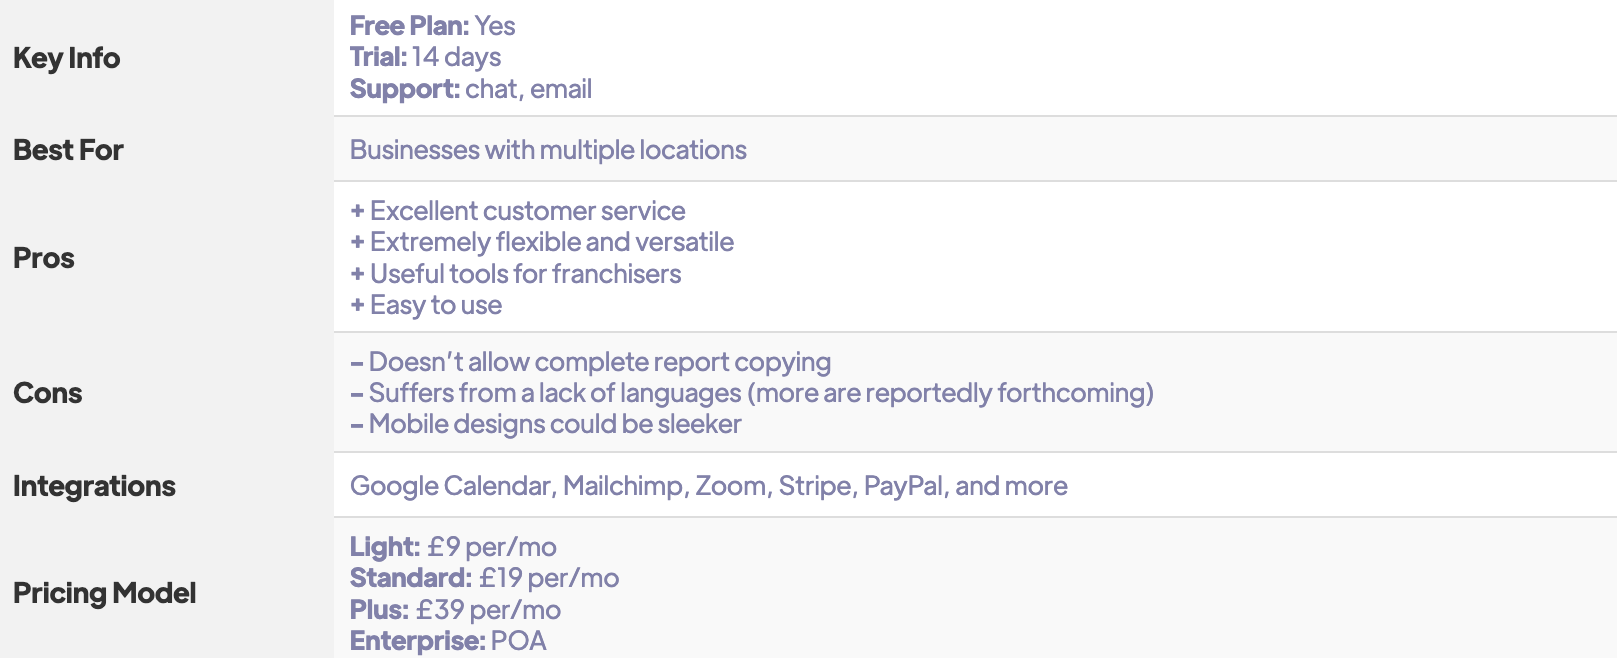This screenshot has height=658, width=1617.
Task: Click the Enterprise: POA pricing line
Action: tap(448, 641)
